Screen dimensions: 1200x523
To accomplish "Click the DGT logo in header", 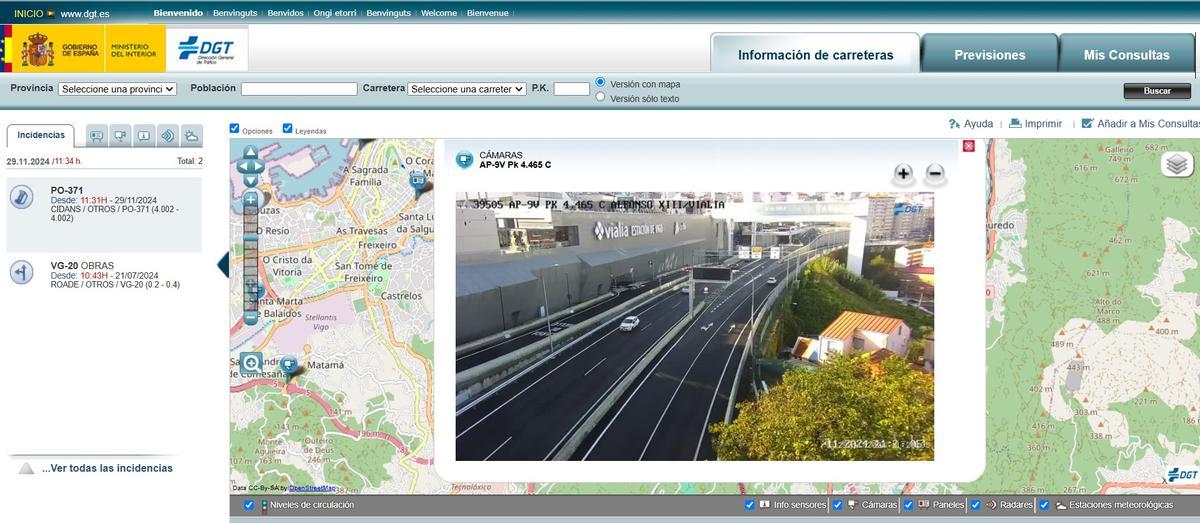I will pyautogui.click(x=206, y=48).
